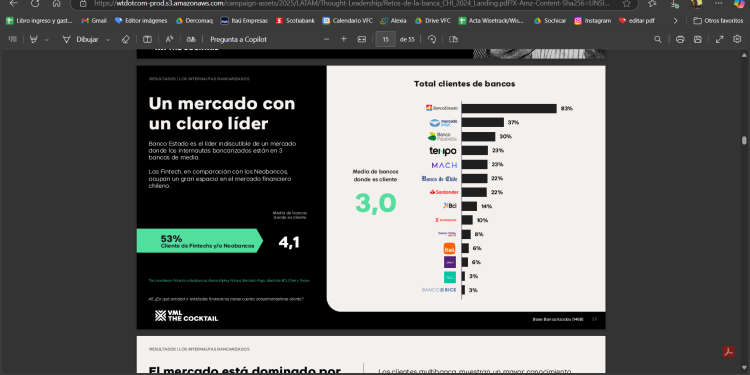Open the Gmail bookmark

(x=94, y=21)
